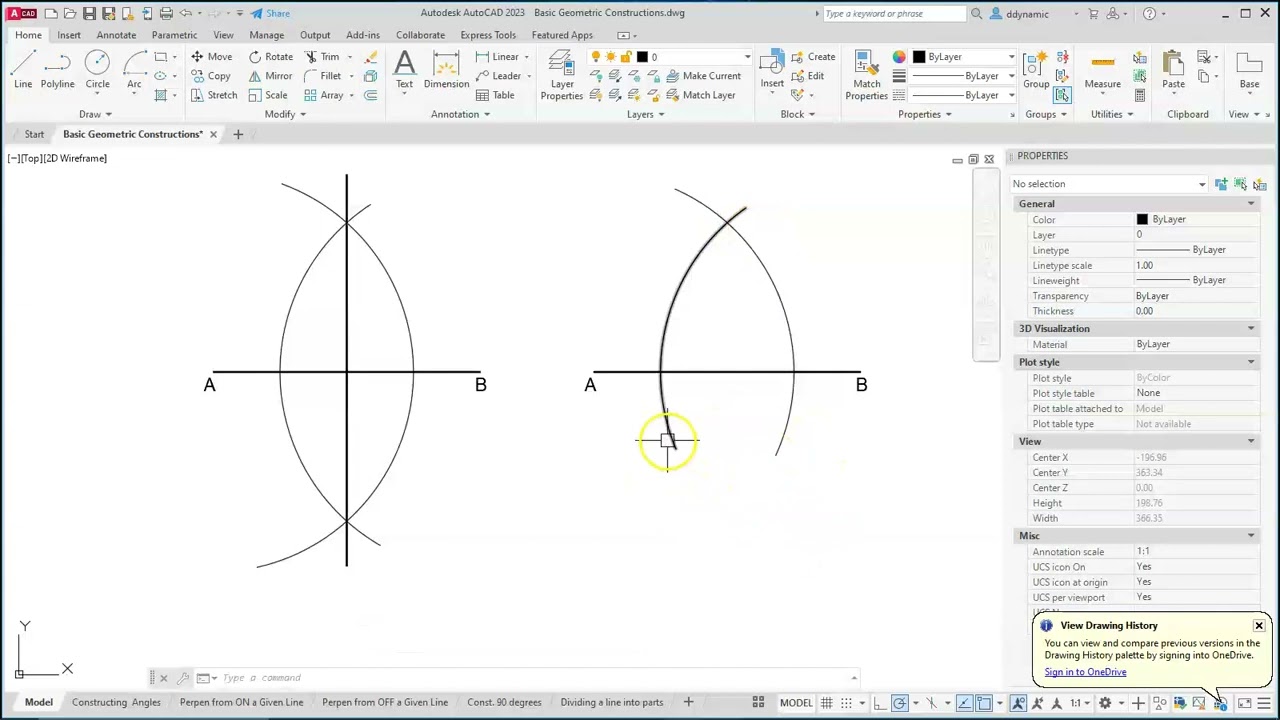Select the Arc tool
1280x720 pixels.
pos(134,70)
